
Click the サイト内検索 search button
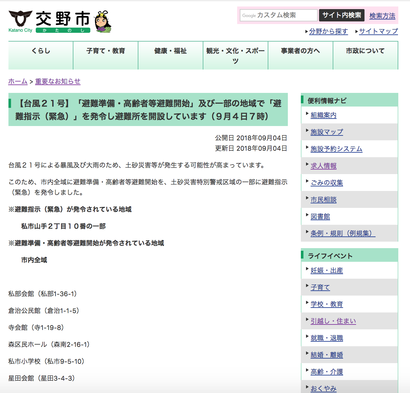pos(342,15)
